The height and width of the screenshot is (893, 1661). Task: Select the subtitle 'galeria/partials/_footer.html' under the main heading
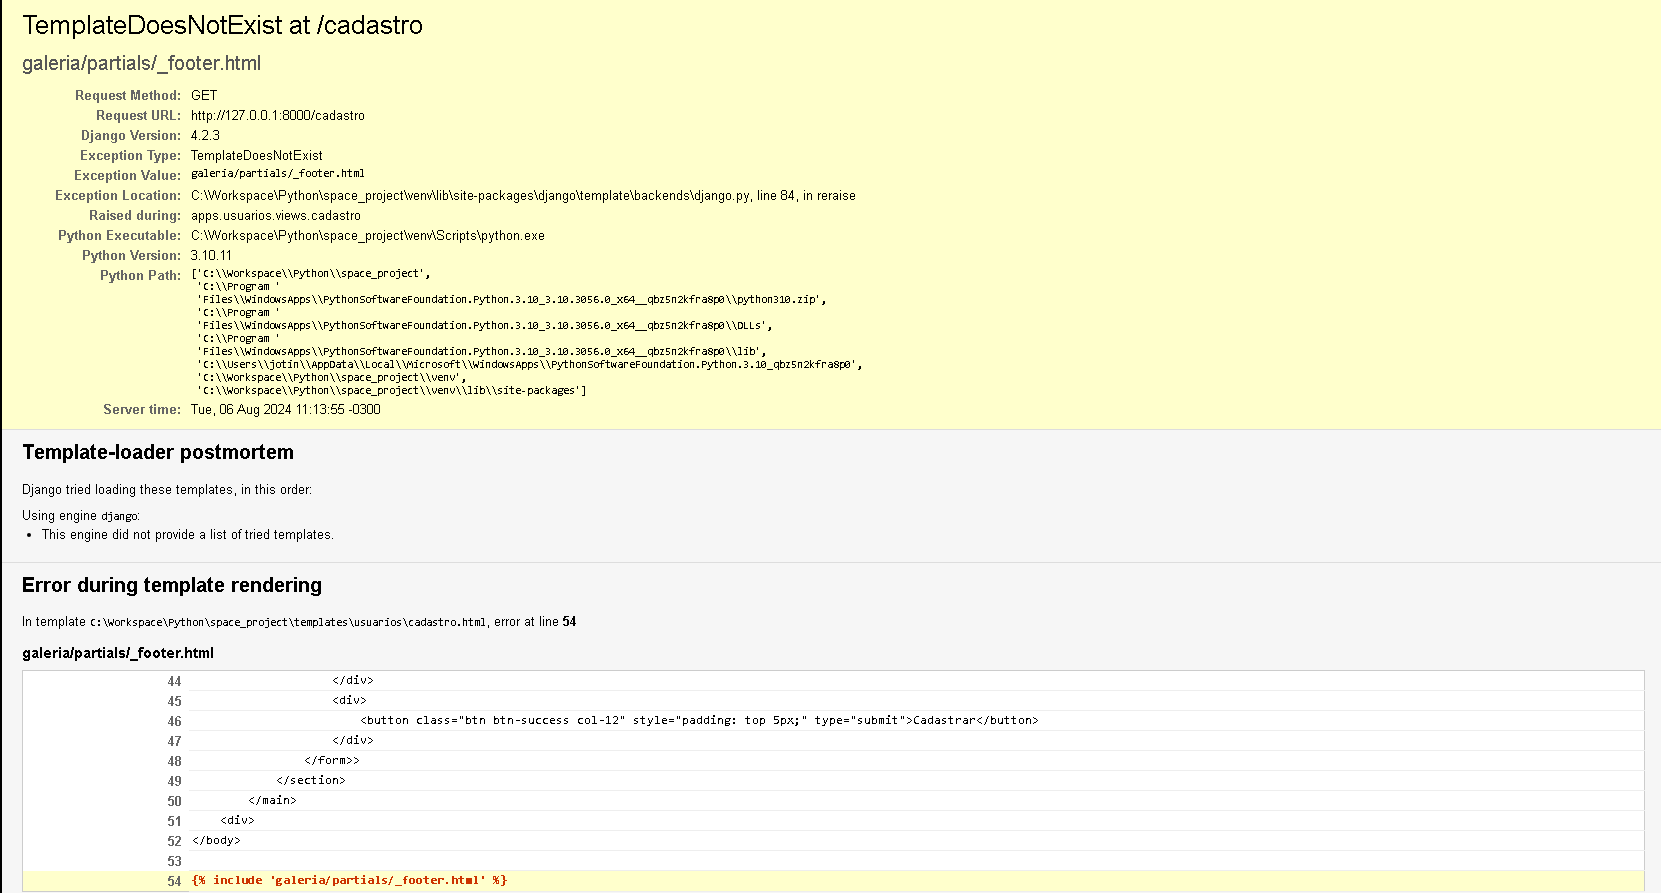141,63
